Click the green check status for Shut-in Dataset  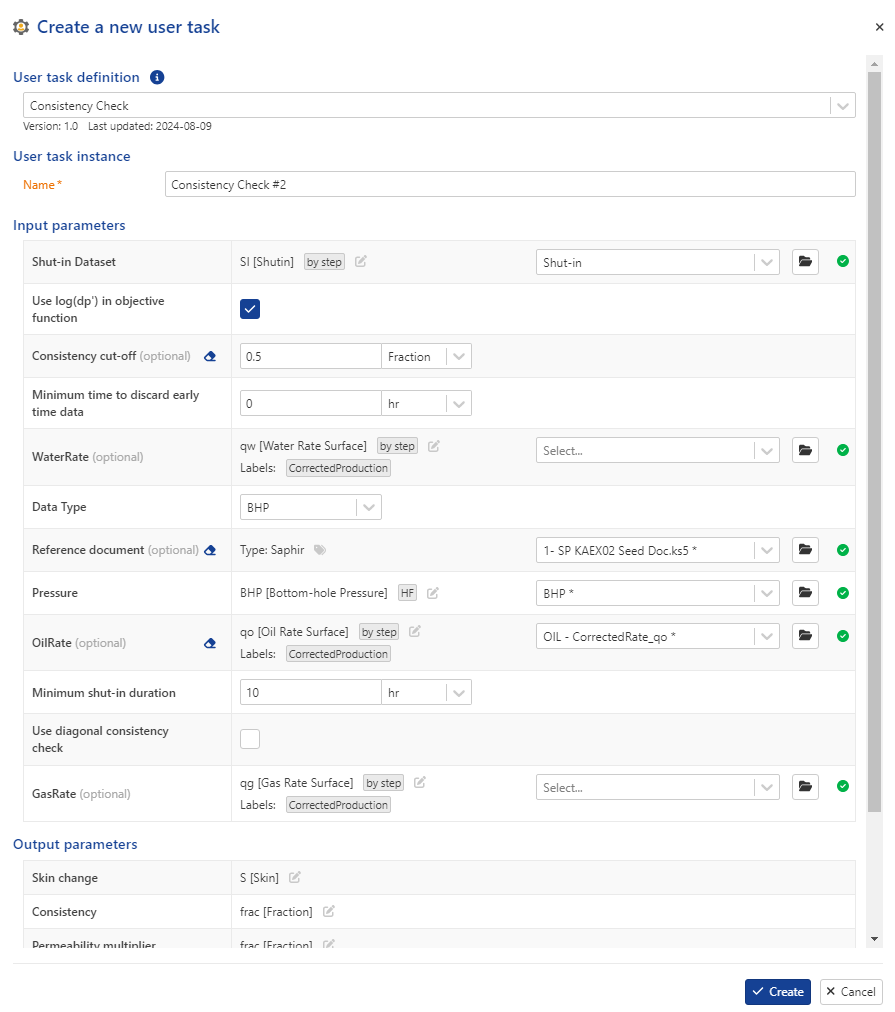click(842, 261)
